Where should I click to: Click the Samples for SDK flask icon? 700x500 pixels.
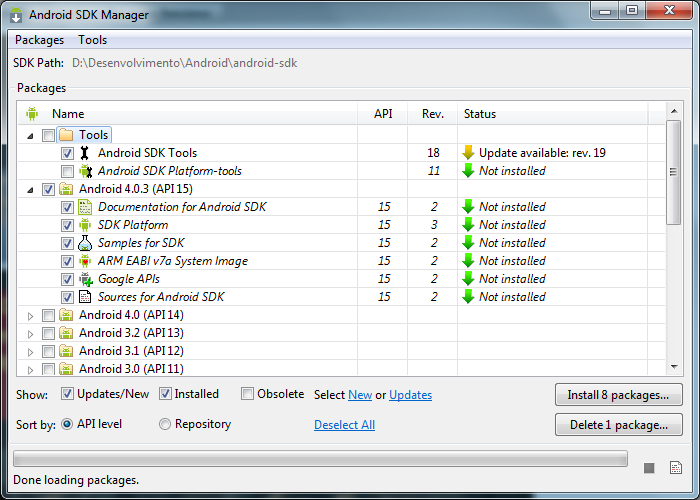[x=85, y=243]
